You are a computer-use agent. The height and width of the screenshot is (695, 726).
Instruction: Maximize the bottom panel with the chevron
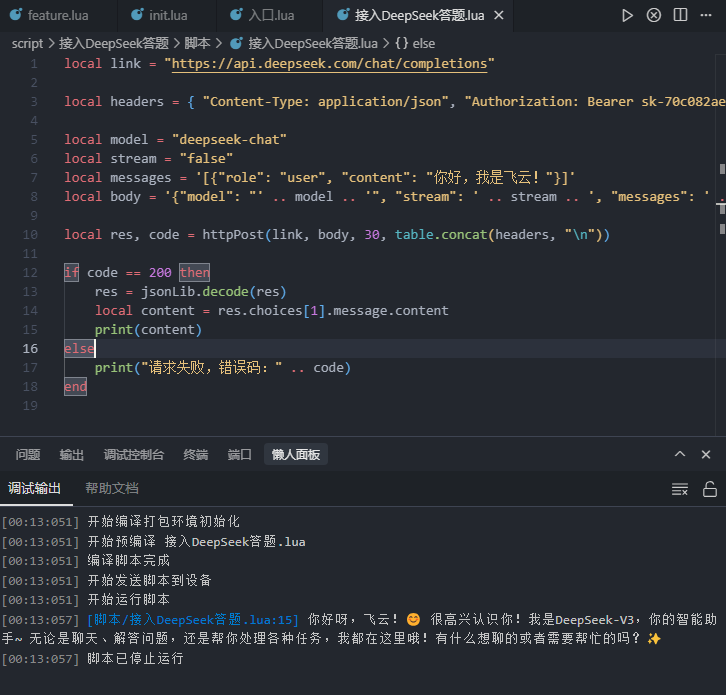(680, 454)
